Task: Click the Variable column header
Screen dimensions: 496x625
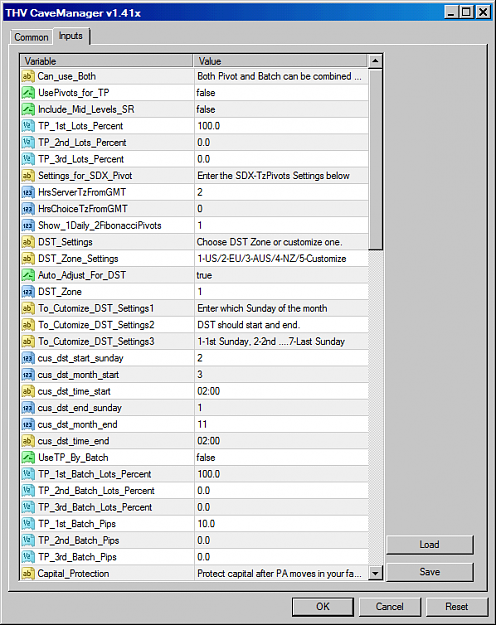Action: pyautogui.click(x=106, y=61)
